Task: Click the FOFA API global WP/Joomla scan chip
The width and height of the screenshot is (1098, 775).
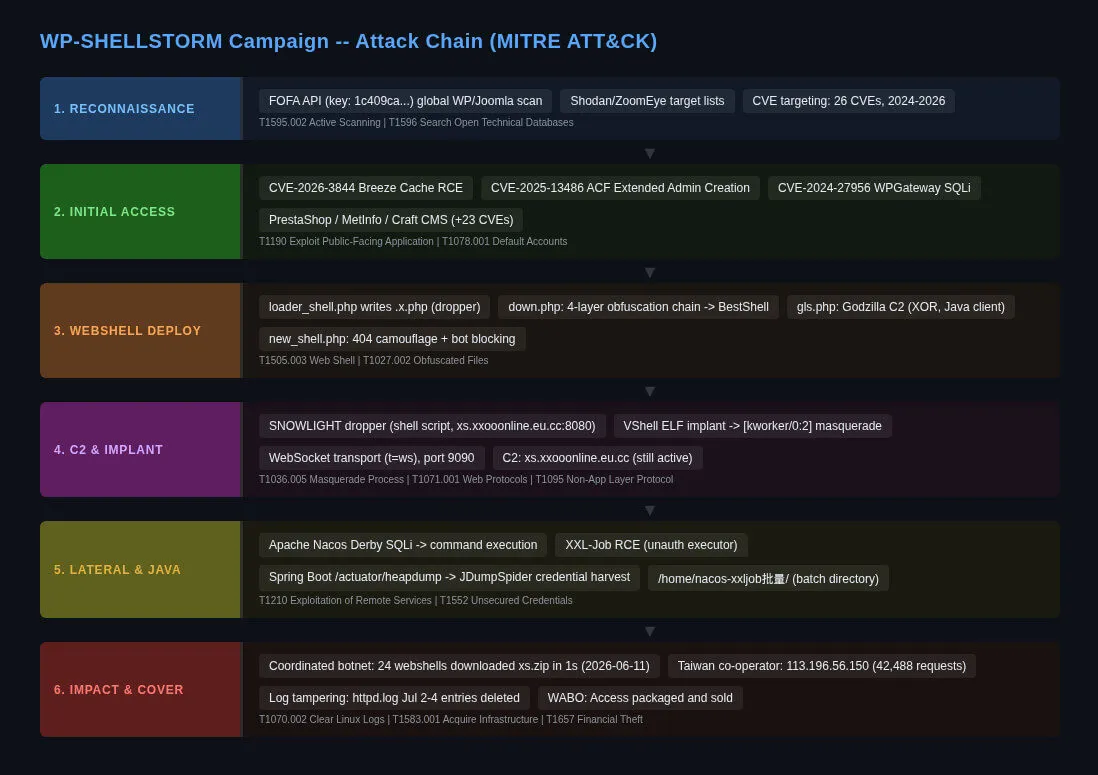Action: point(405,101)
